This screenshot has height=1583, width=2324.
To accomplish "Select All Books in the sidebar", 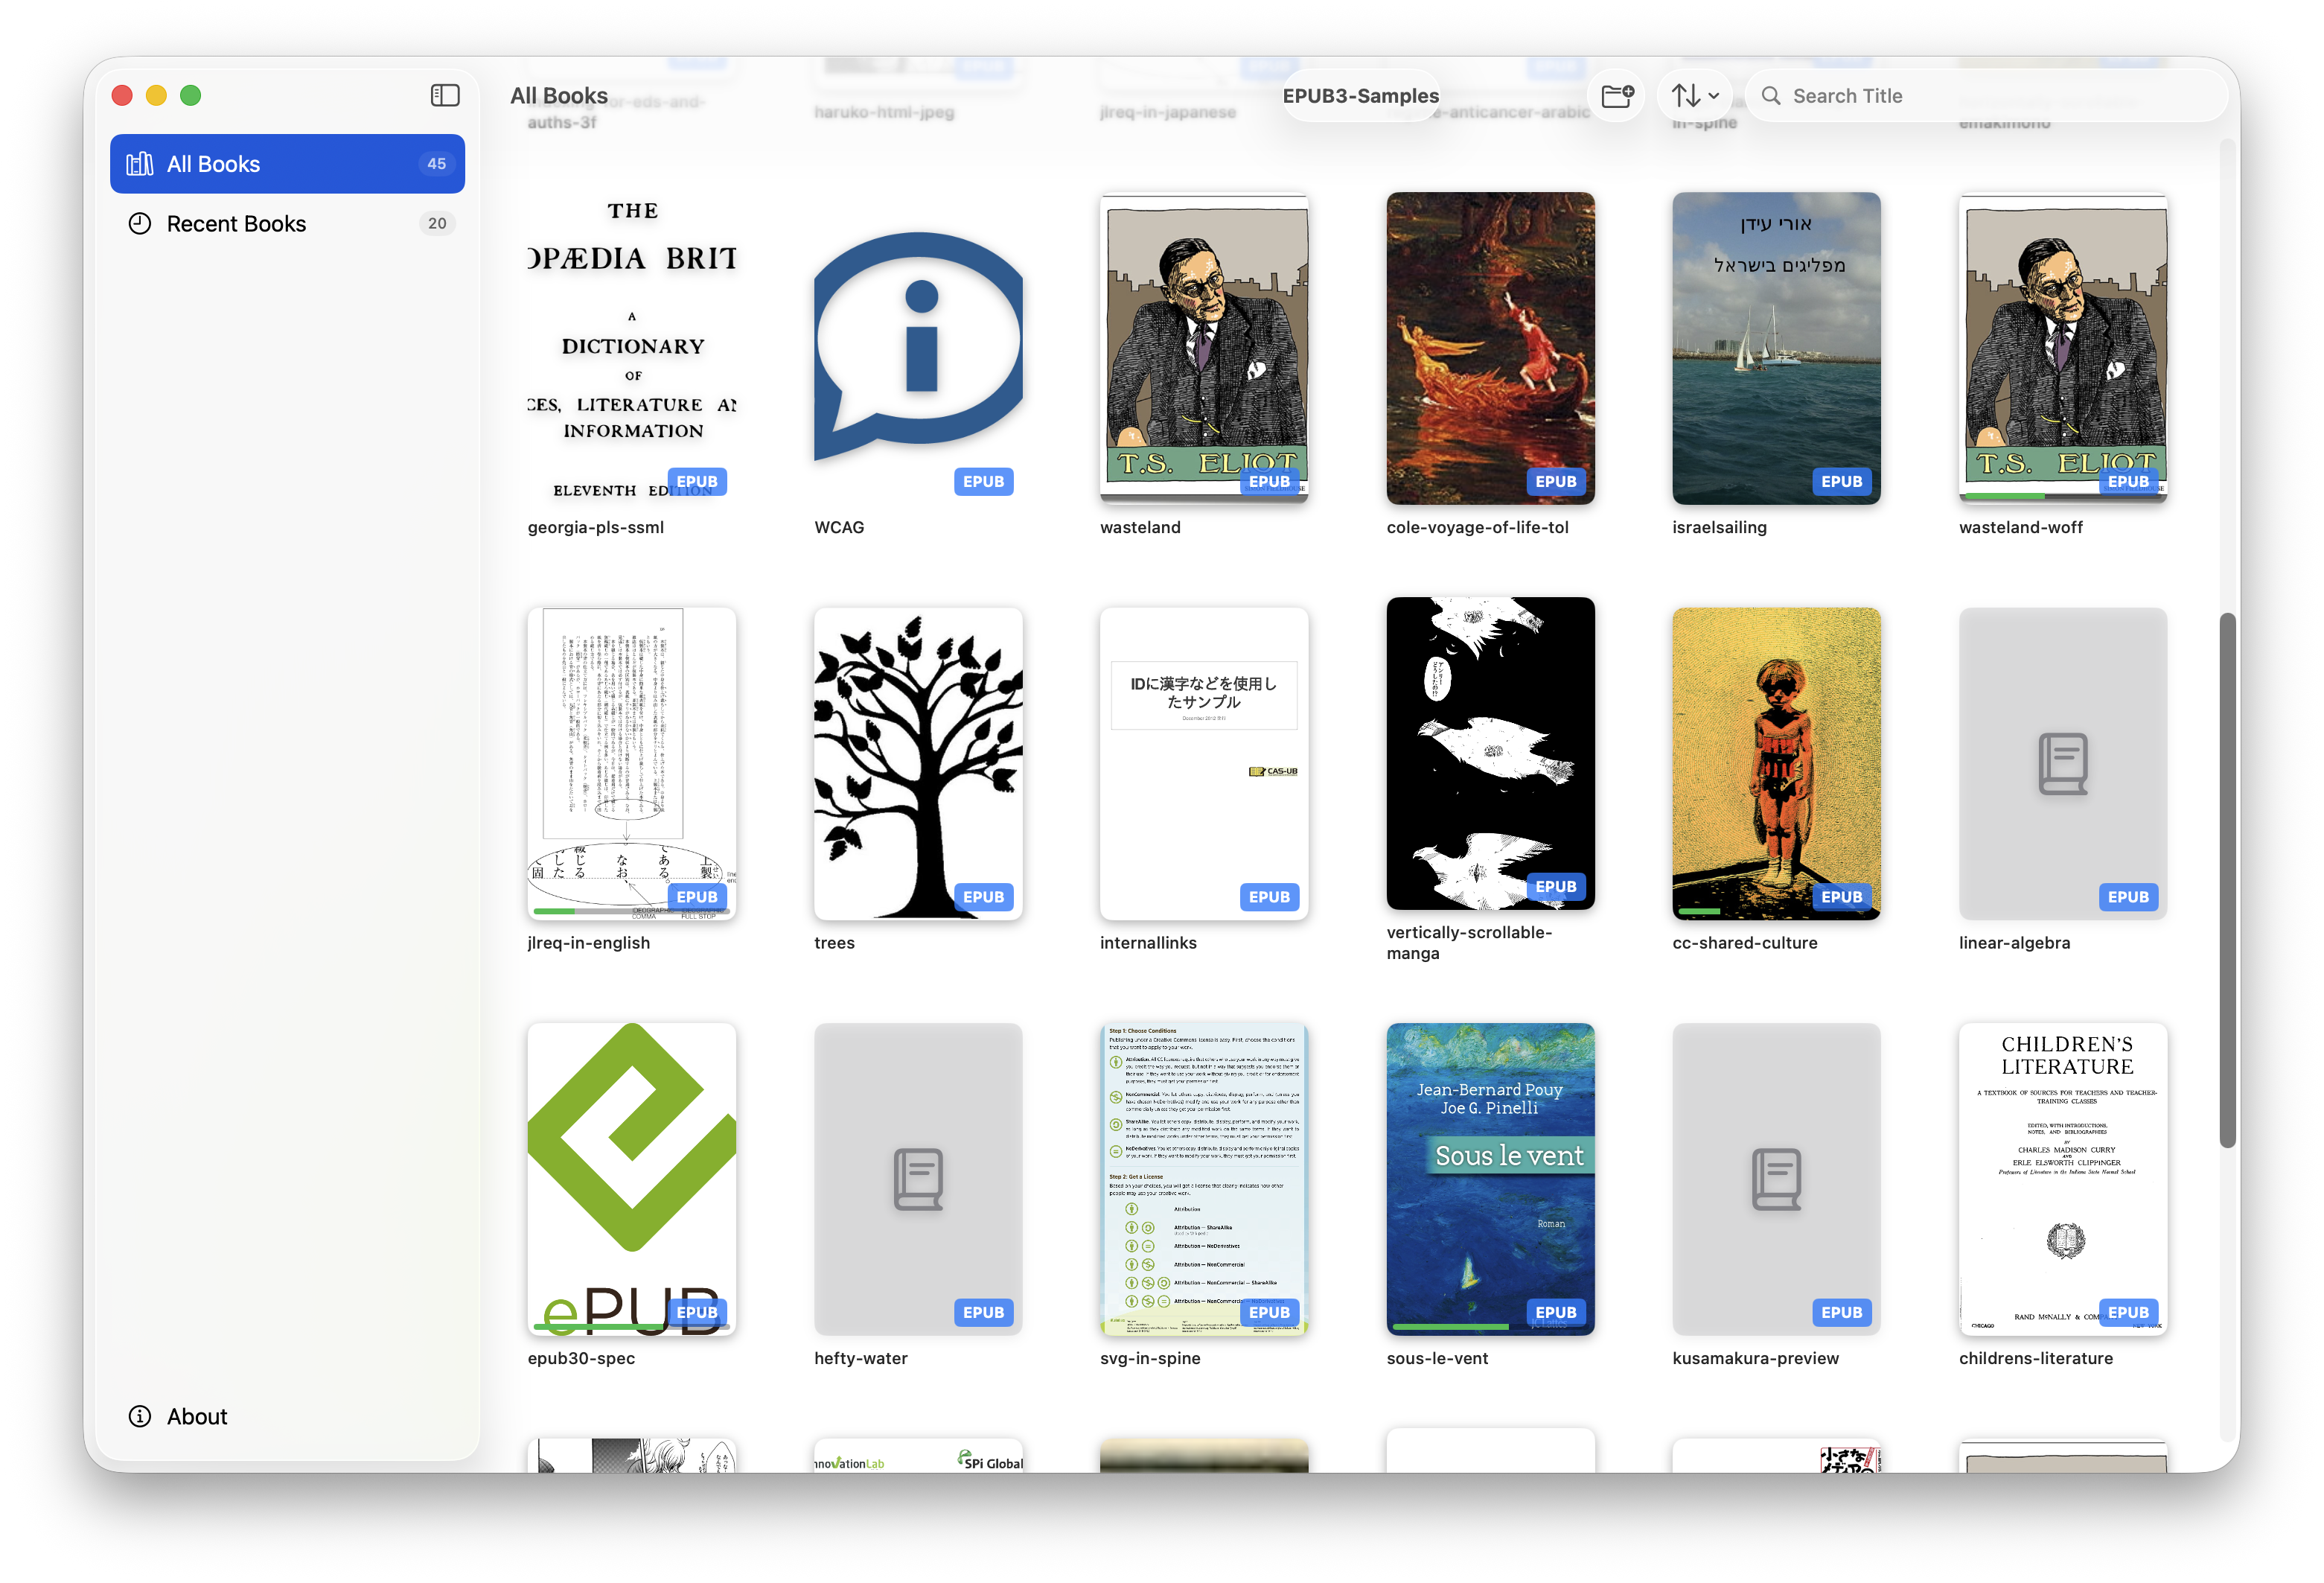I will pos(287,164).
